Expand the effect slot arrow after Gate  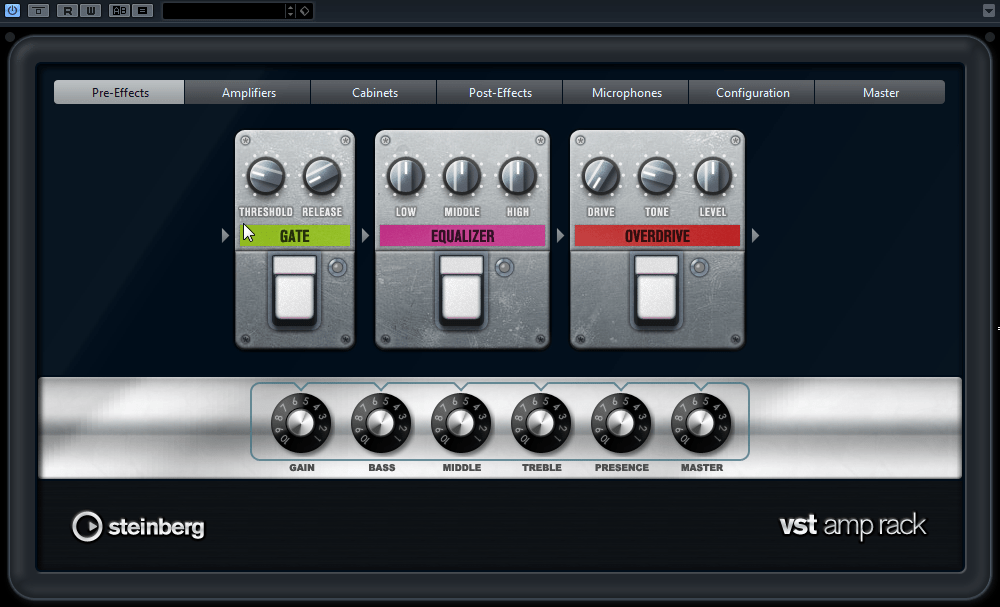click(x=364, y=235)
